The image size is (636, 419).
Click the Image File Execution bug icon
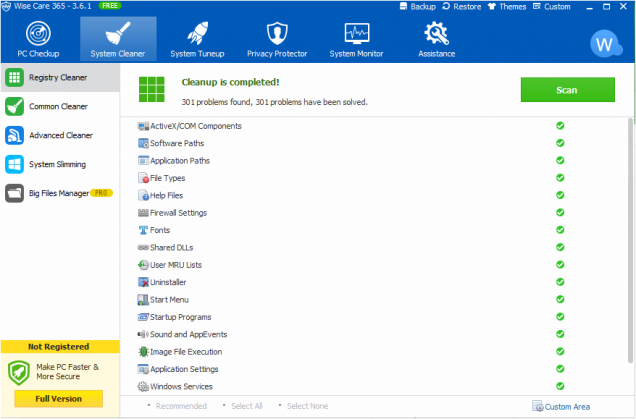click(143, 352)
